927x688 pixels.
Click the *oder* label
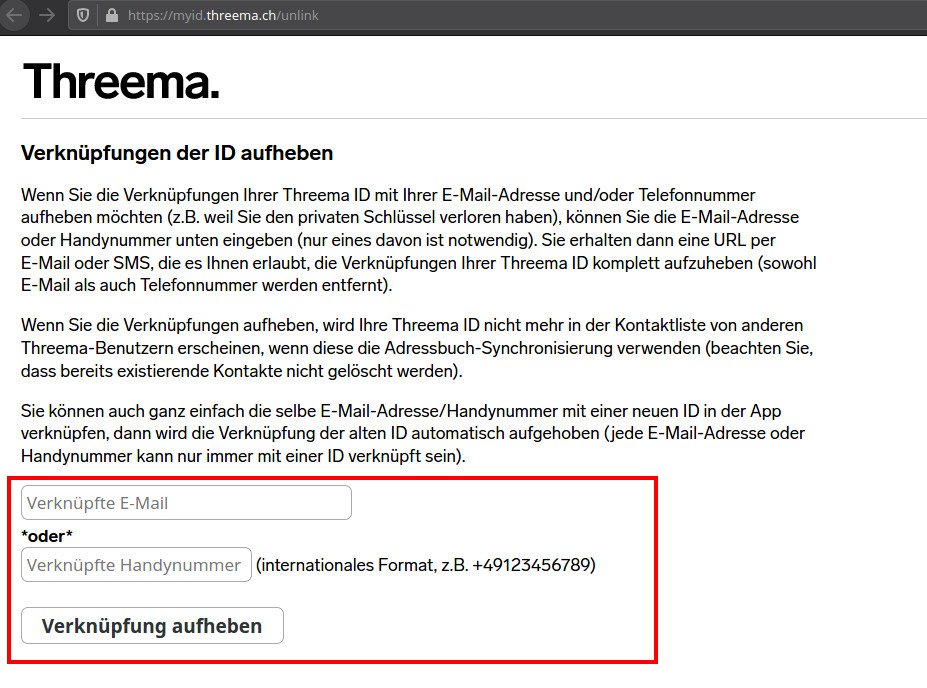point(47,536)
